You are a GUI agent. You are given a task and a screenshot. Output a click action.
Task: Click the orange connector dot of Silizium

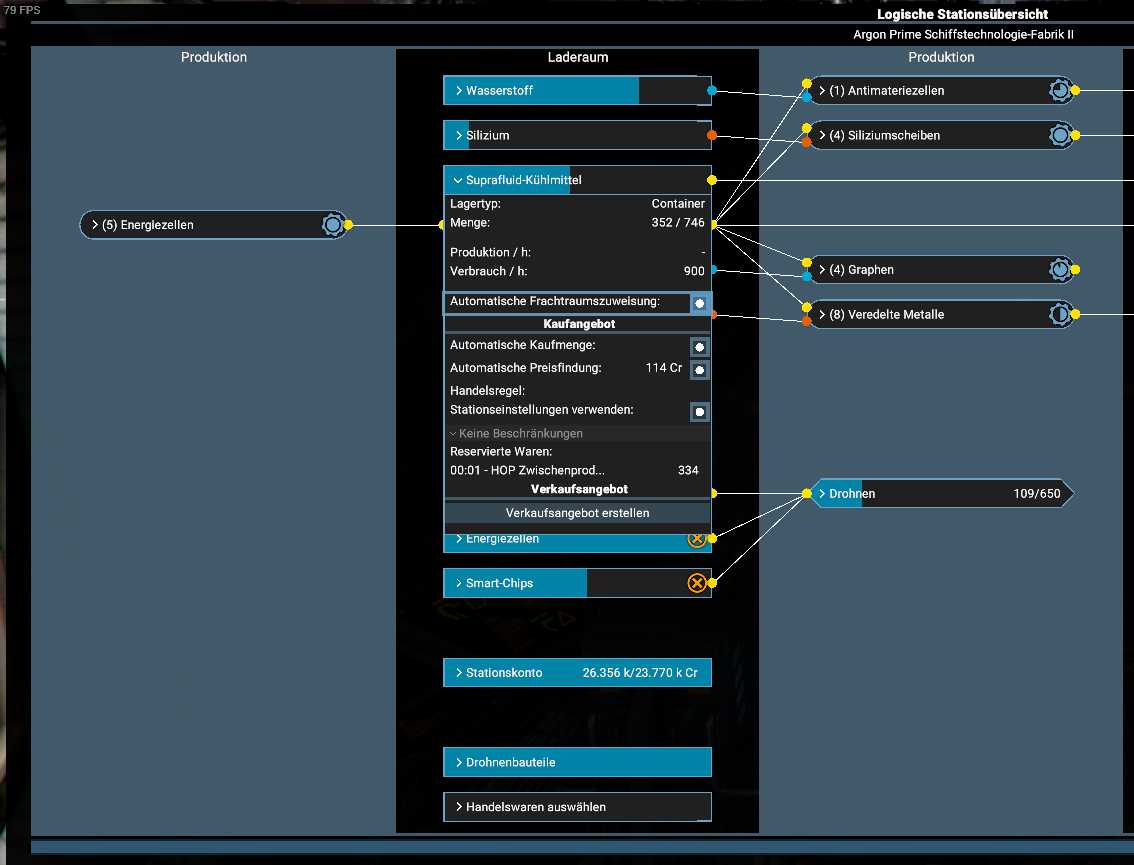pos(712,135)
